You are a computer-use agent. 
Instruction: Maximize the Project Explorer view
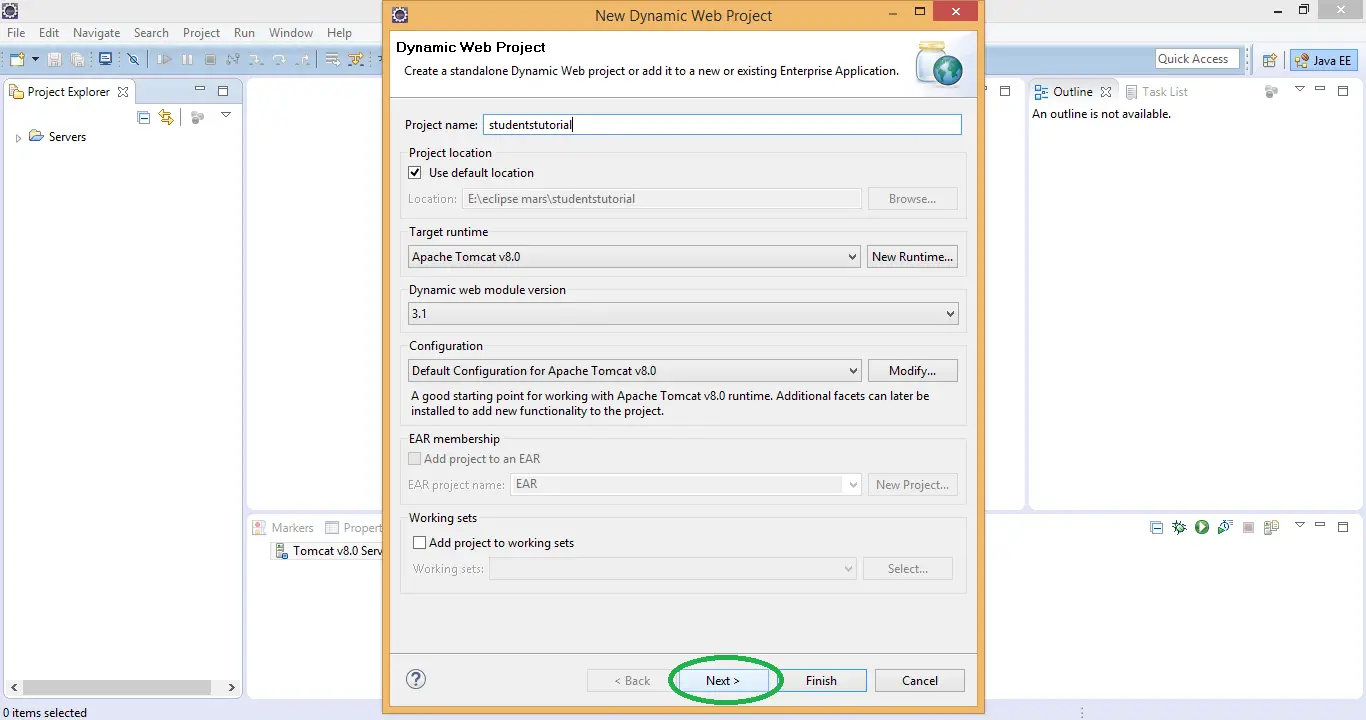223,91
